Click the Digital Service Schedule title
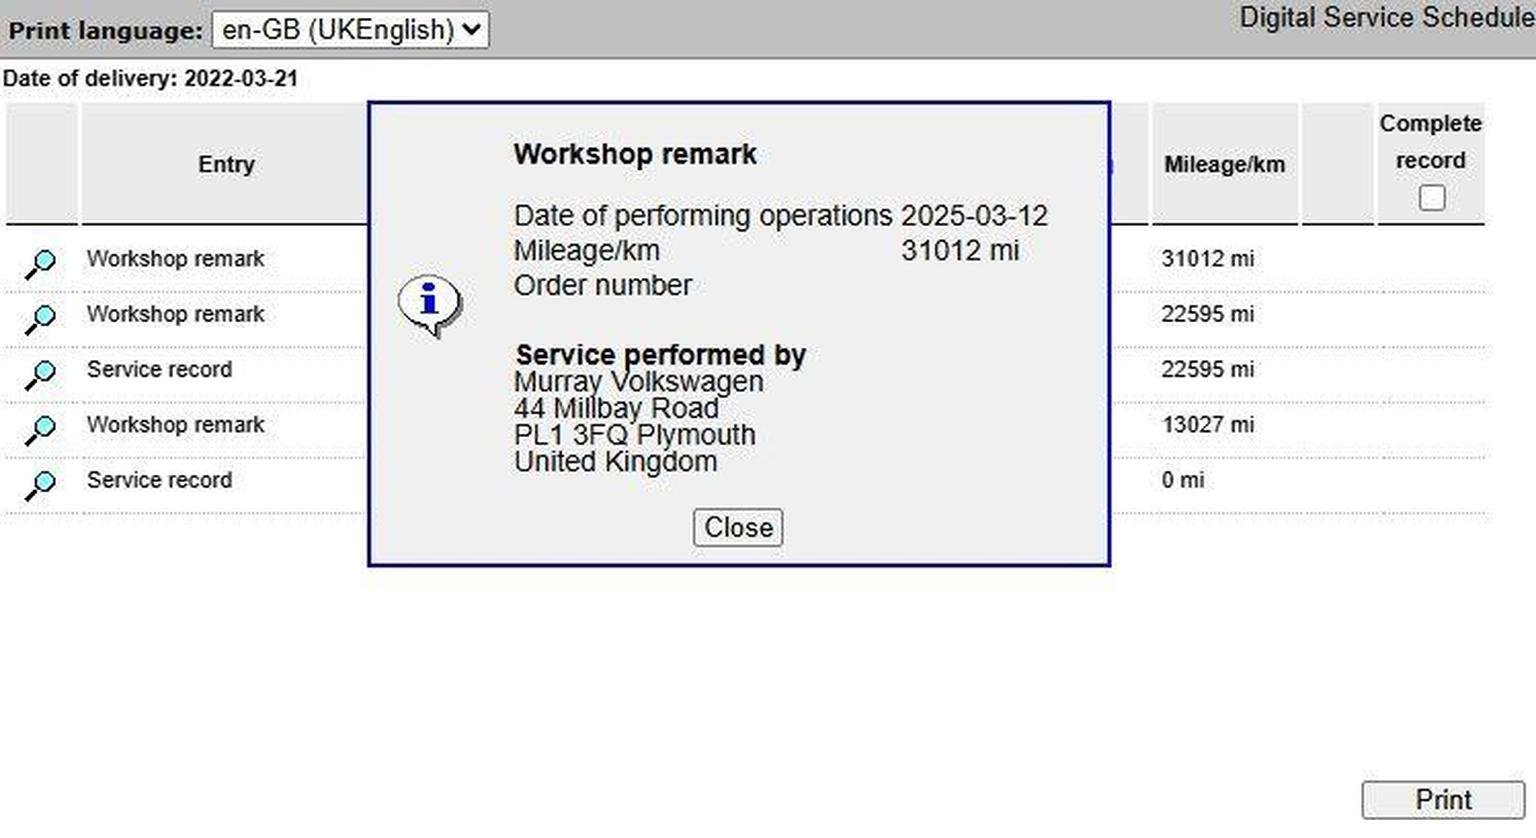 point(1386,18)
